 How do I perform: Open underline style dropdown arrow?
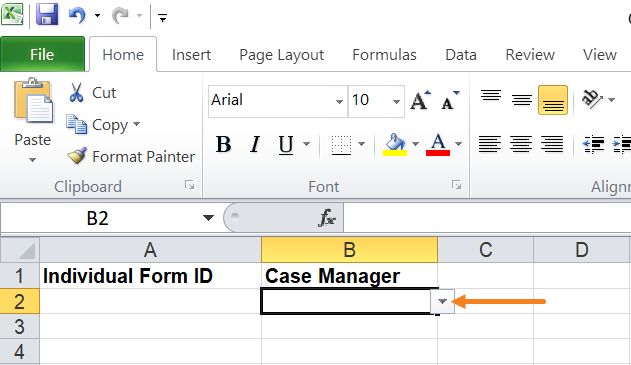tap(307, 144)
